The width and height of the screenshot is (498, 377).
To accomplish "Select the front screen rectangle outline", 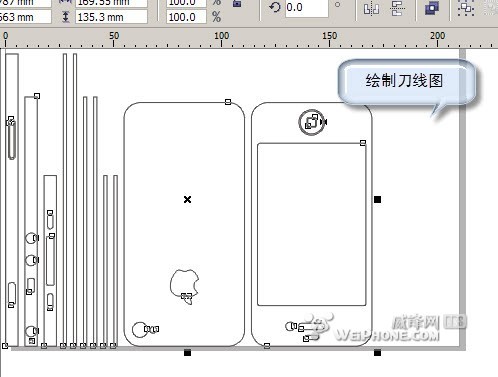I will pos(312,224).
